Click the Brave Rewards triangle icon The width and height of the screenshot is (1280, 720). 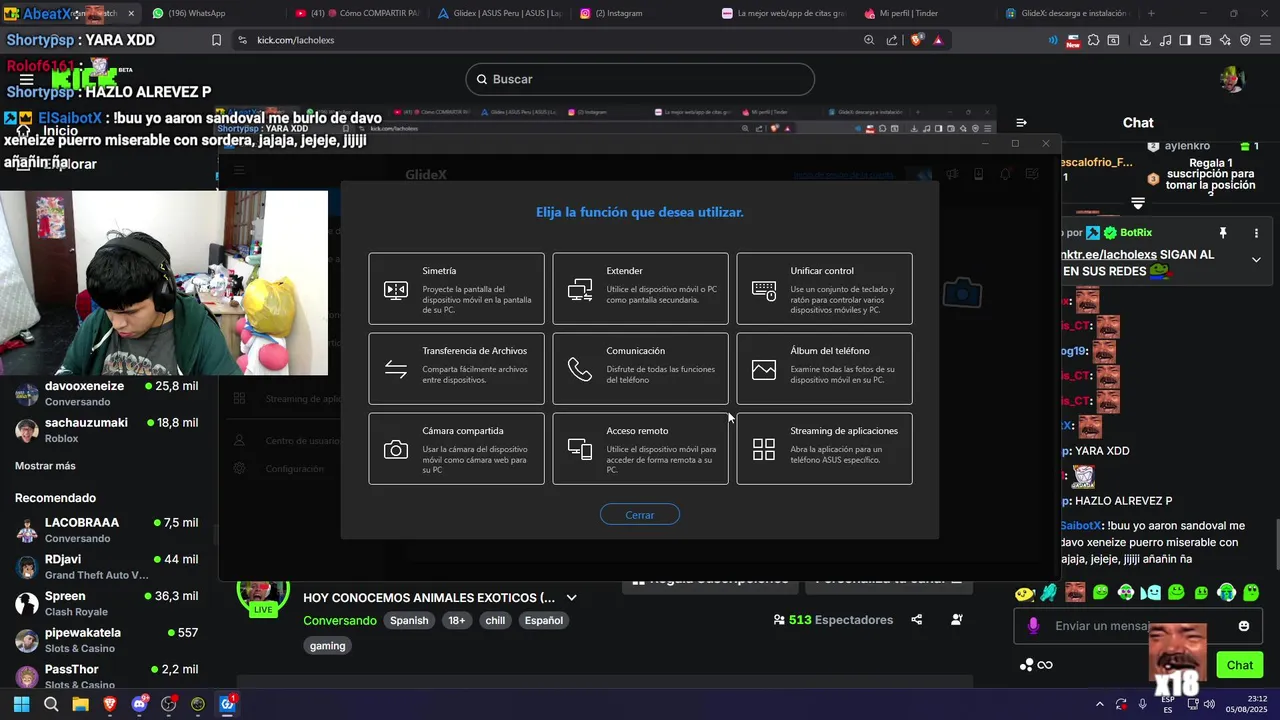point(938,40)
